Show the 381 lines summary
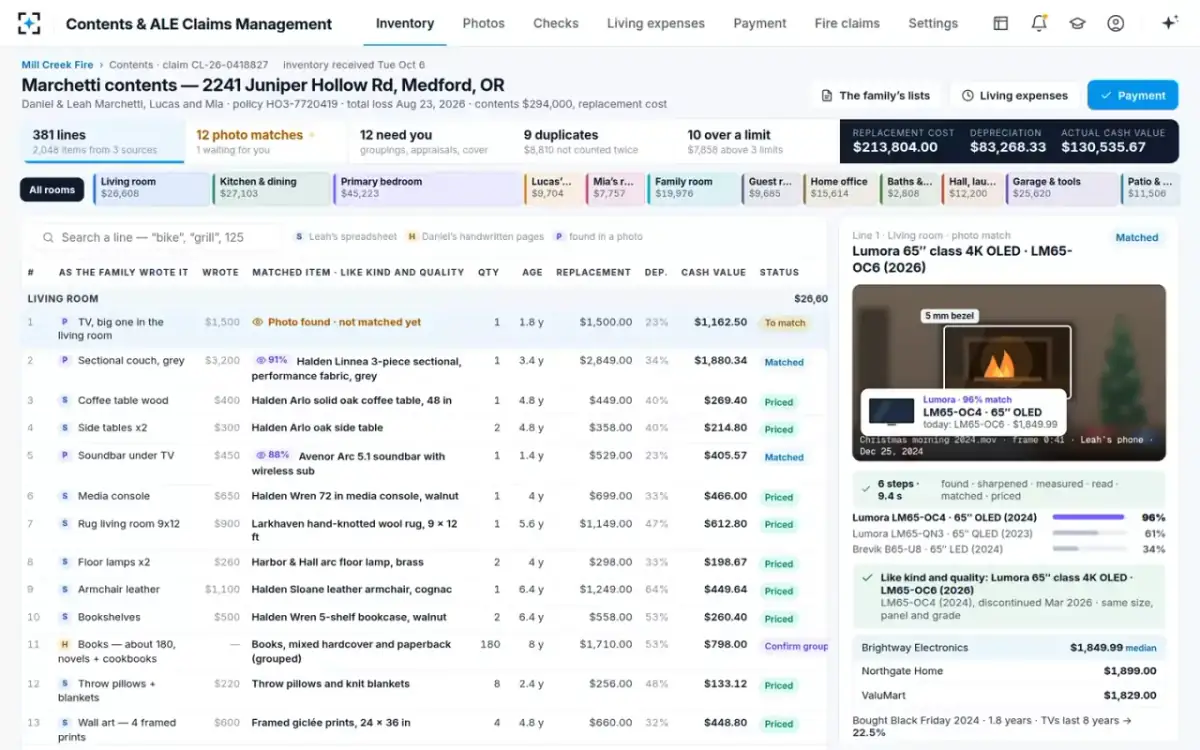The image size is (1200, 750). click(103, 141)
